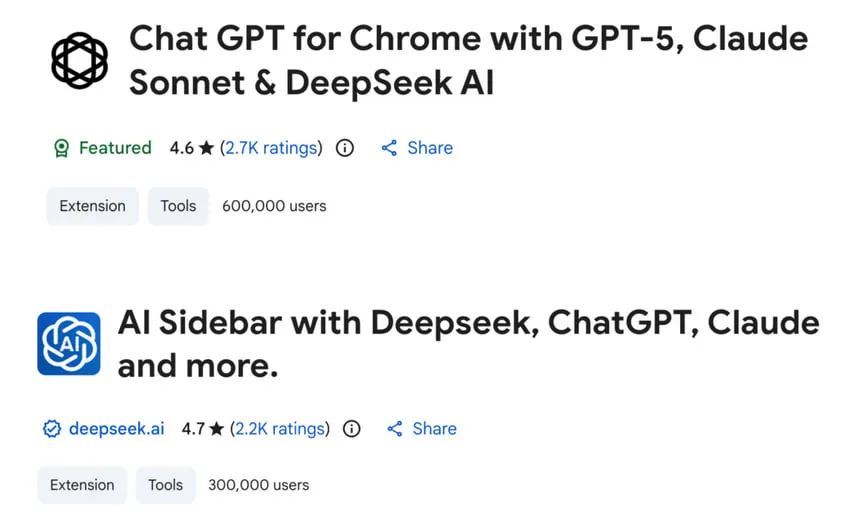867x526 pixels.
Task: Click Share text for Chat GPT extension
Action: coord(430,148)
